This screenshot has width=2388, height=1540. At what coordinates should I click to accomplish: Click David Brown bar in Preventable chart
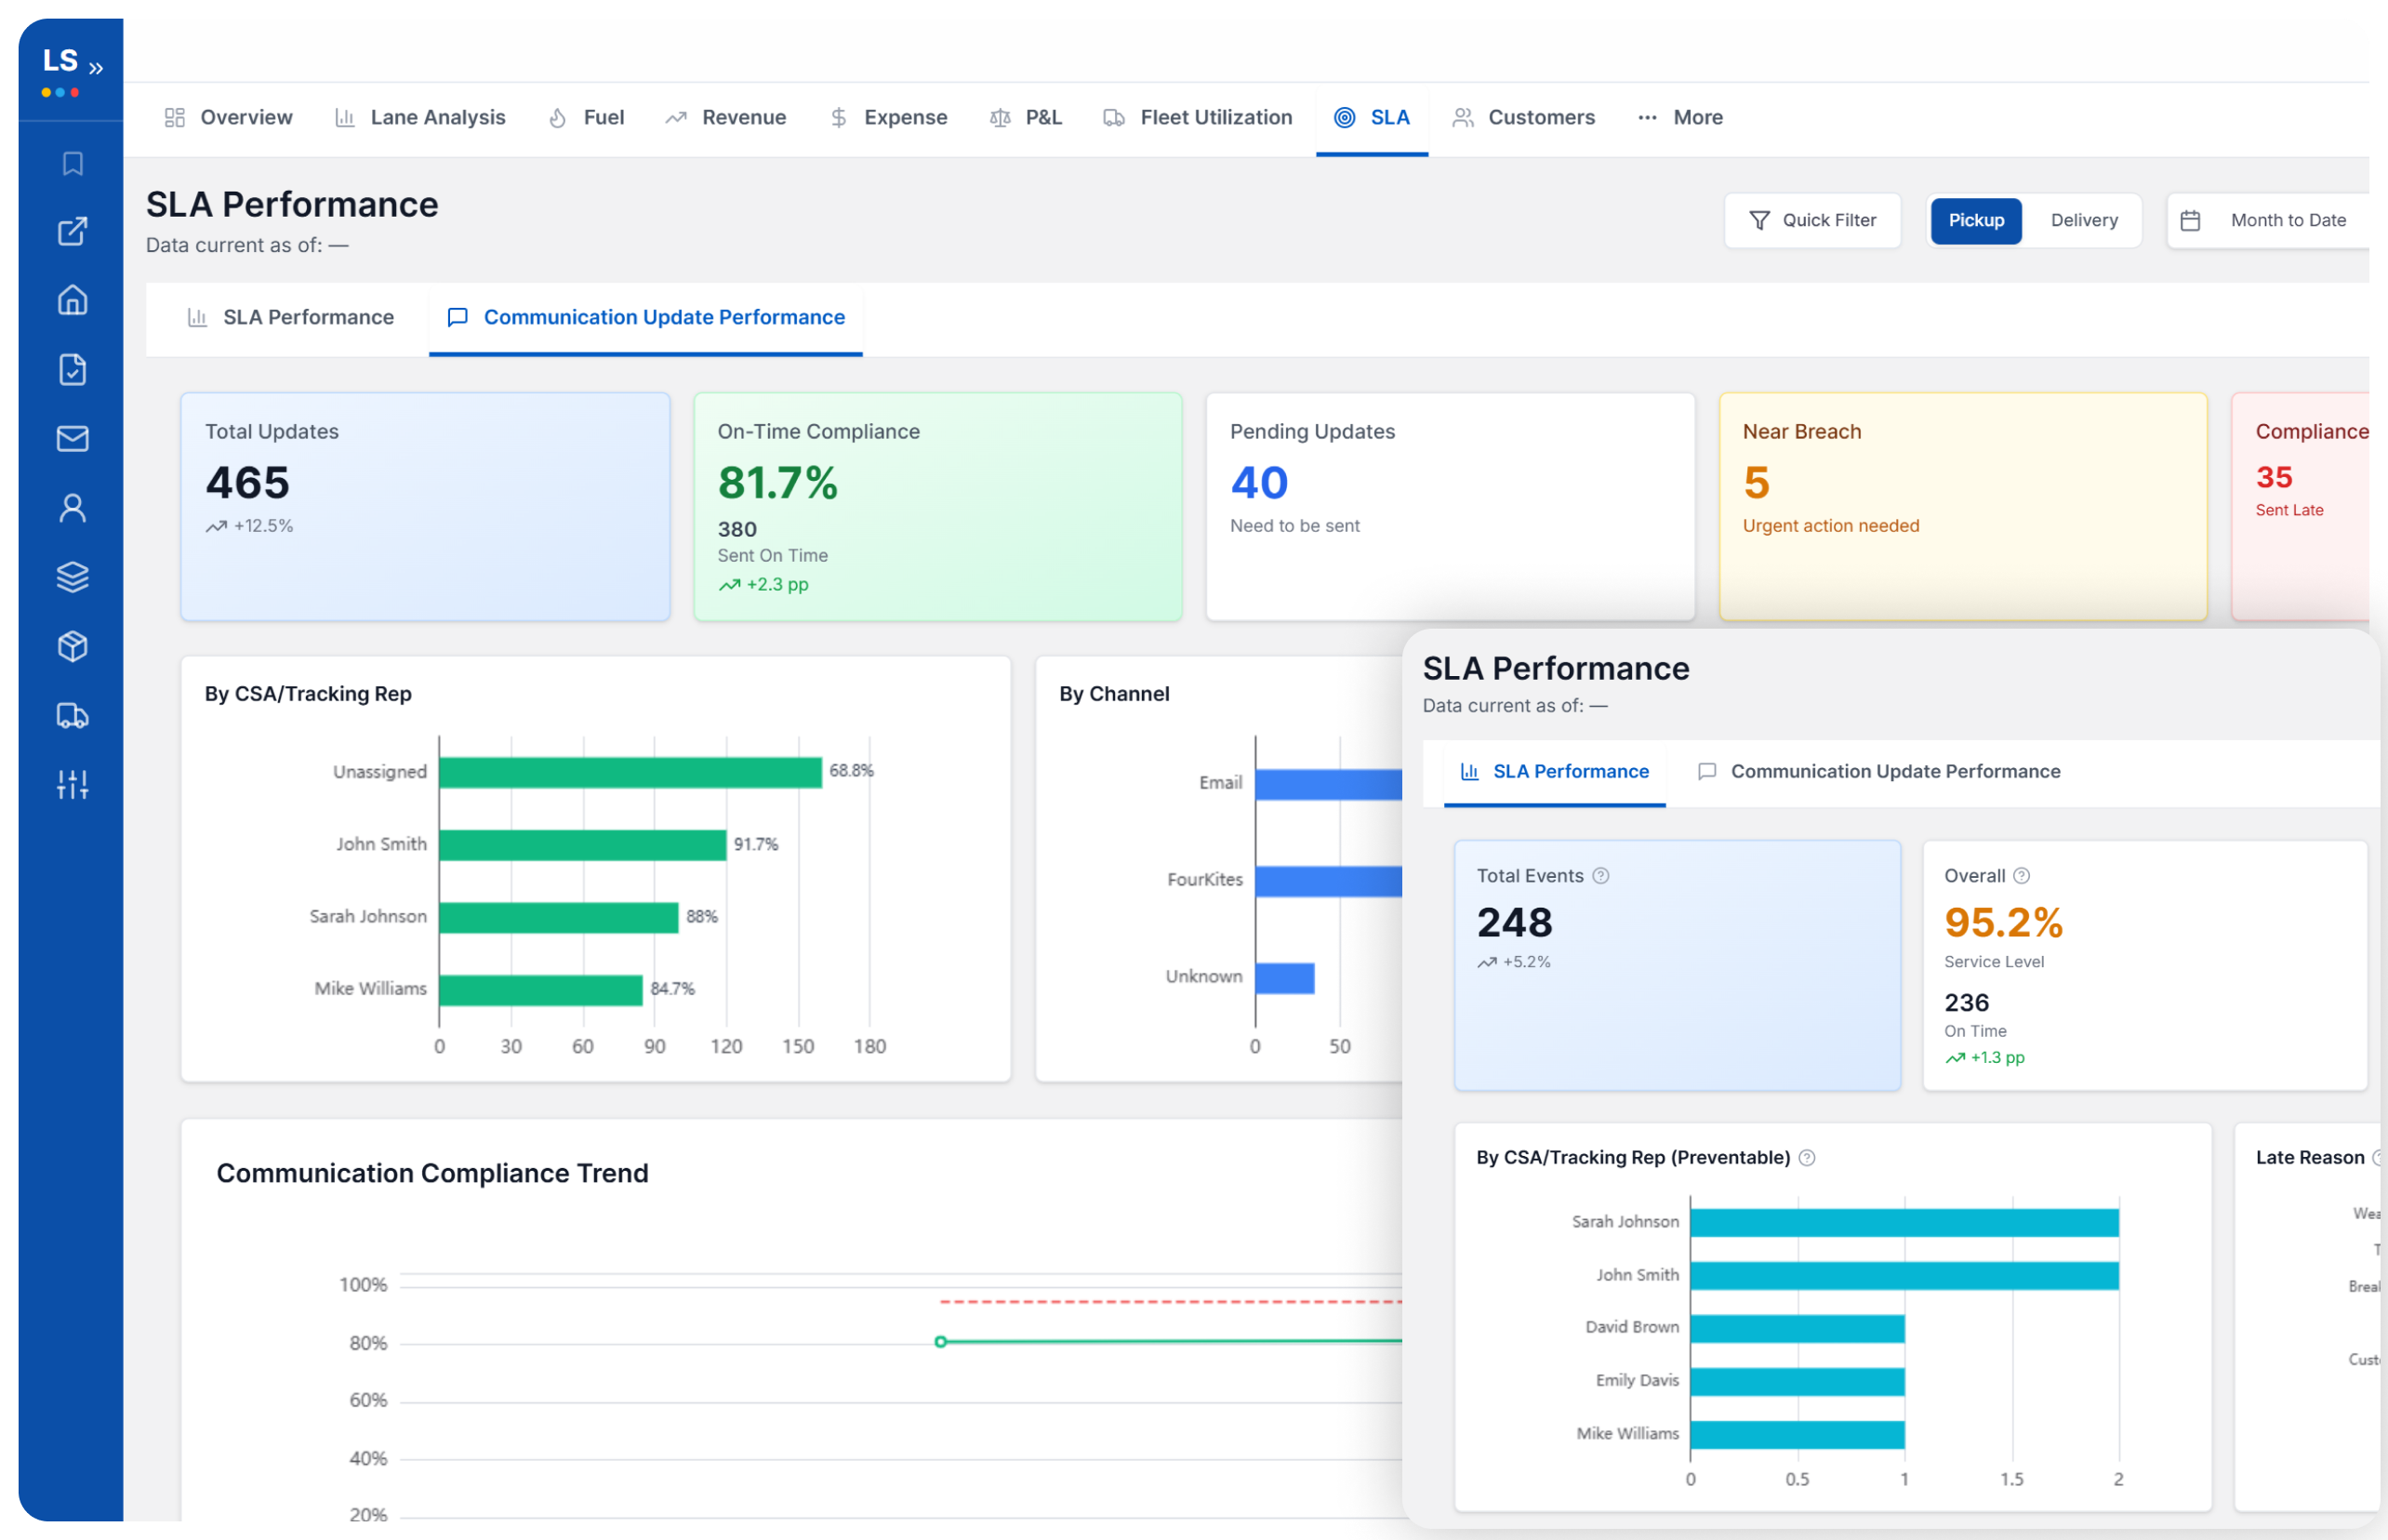pos(1797,1328)
